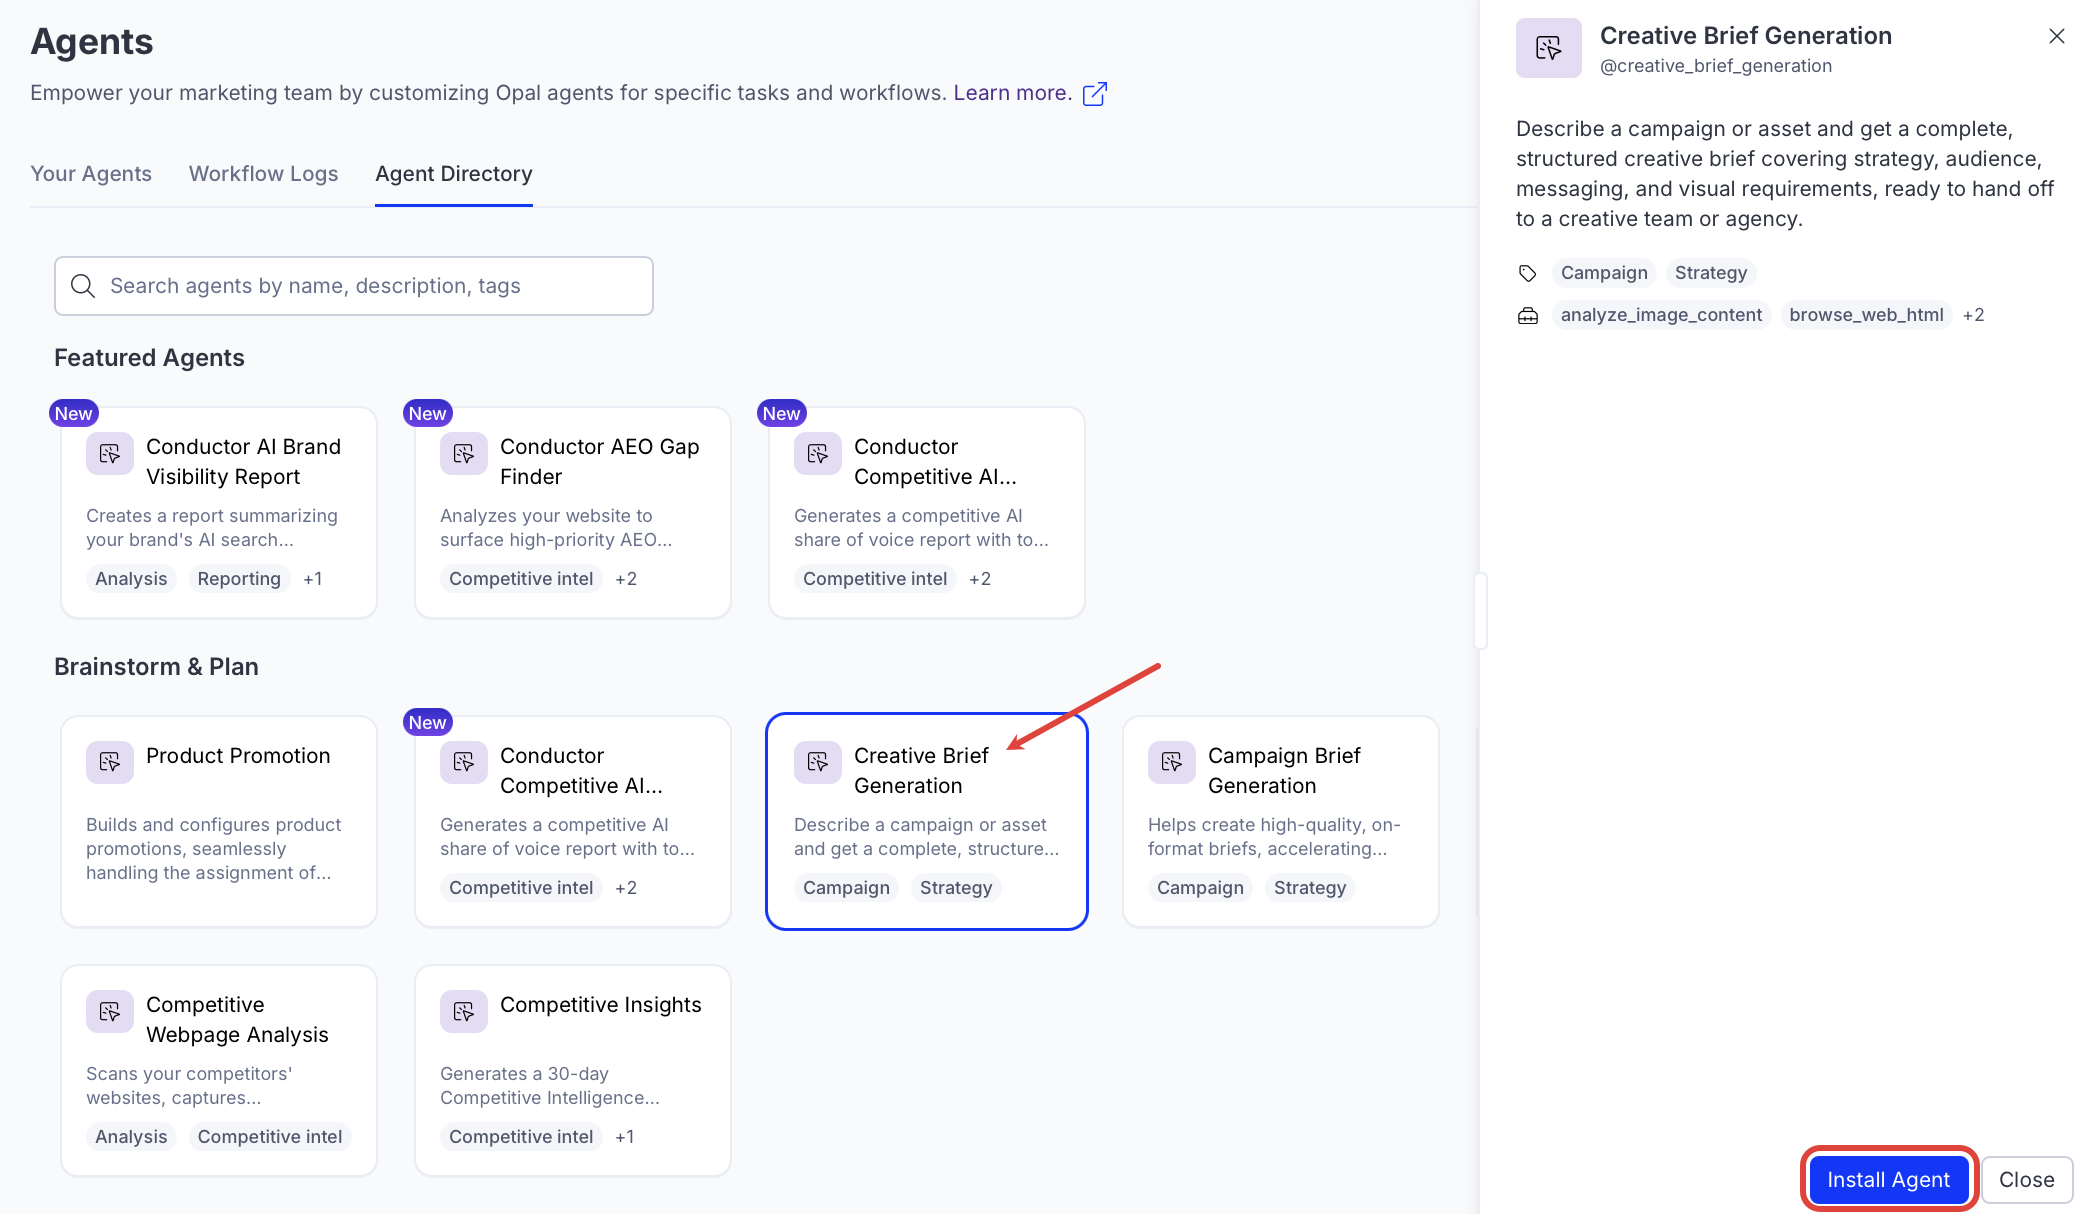
Task: Click Competitive intel tag on Competitive Insights card
Action: [521, 1137]
